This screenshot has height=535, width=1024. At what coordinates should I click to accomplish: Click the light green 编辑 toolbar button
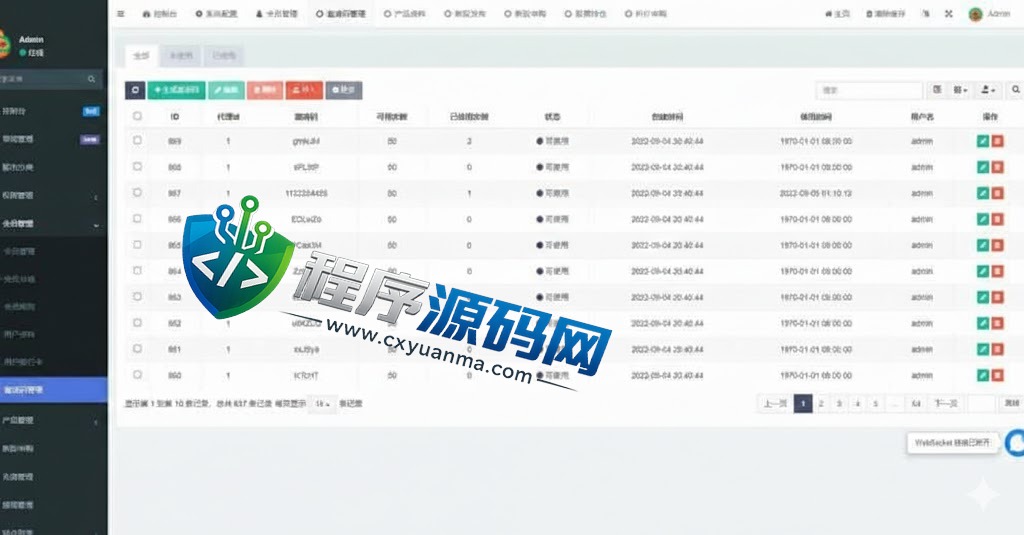tap(227, 90)
